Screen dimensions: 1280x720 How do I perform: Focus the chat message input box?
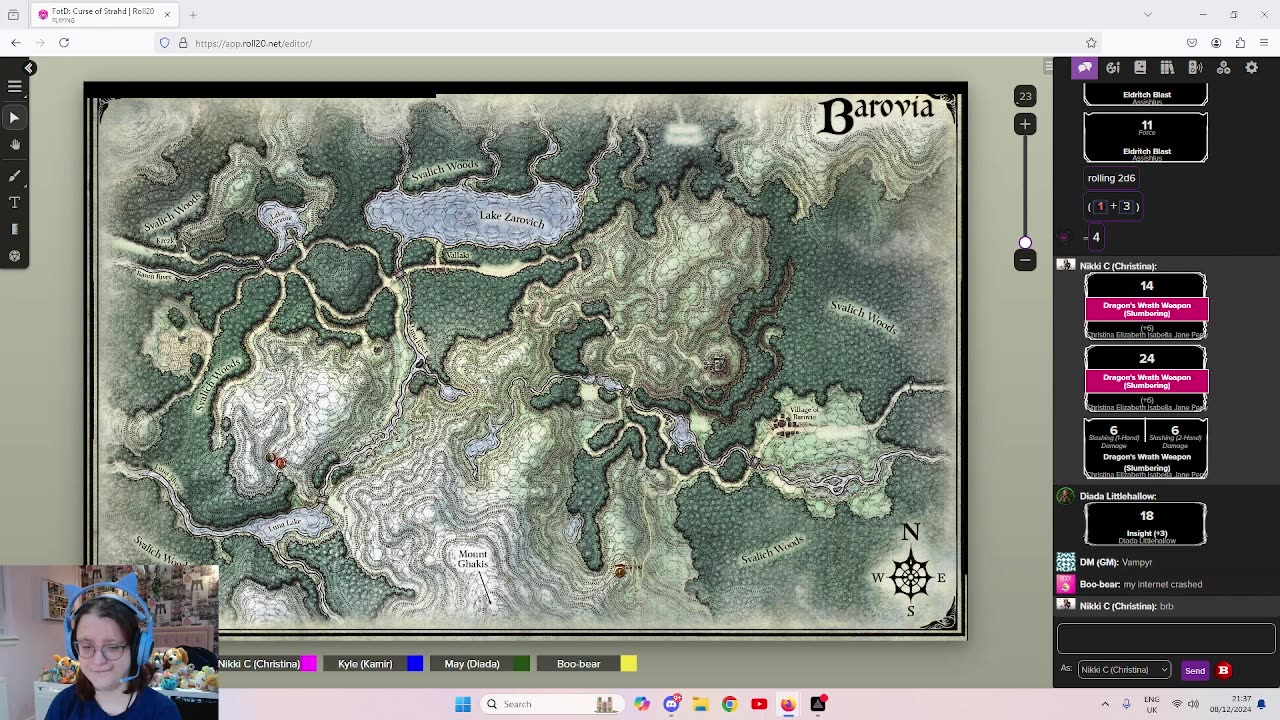point(1166,638)
